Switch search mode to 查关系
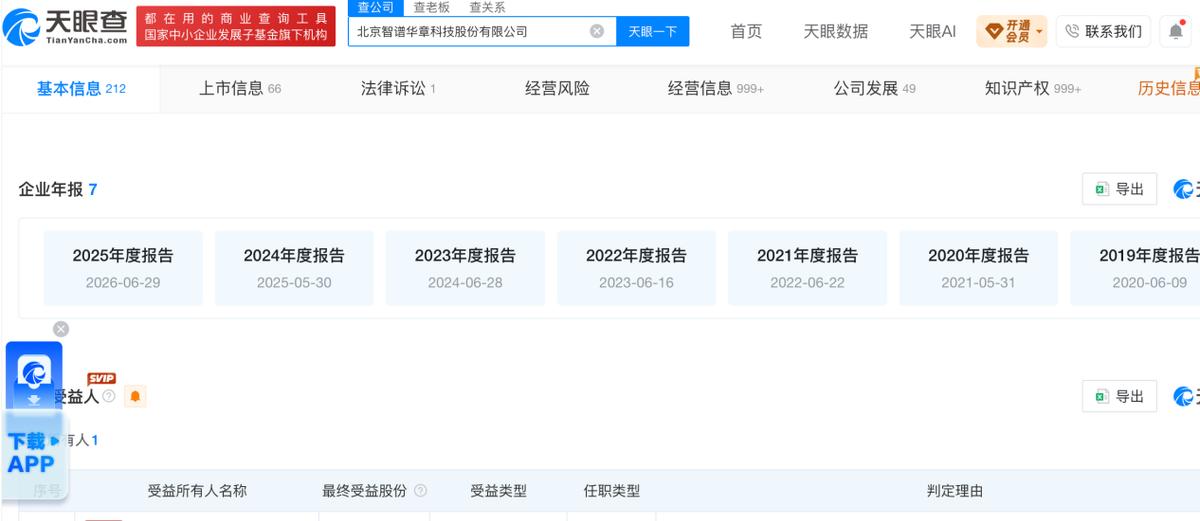This screenshot has width=1200, height=521. (487, 7)
